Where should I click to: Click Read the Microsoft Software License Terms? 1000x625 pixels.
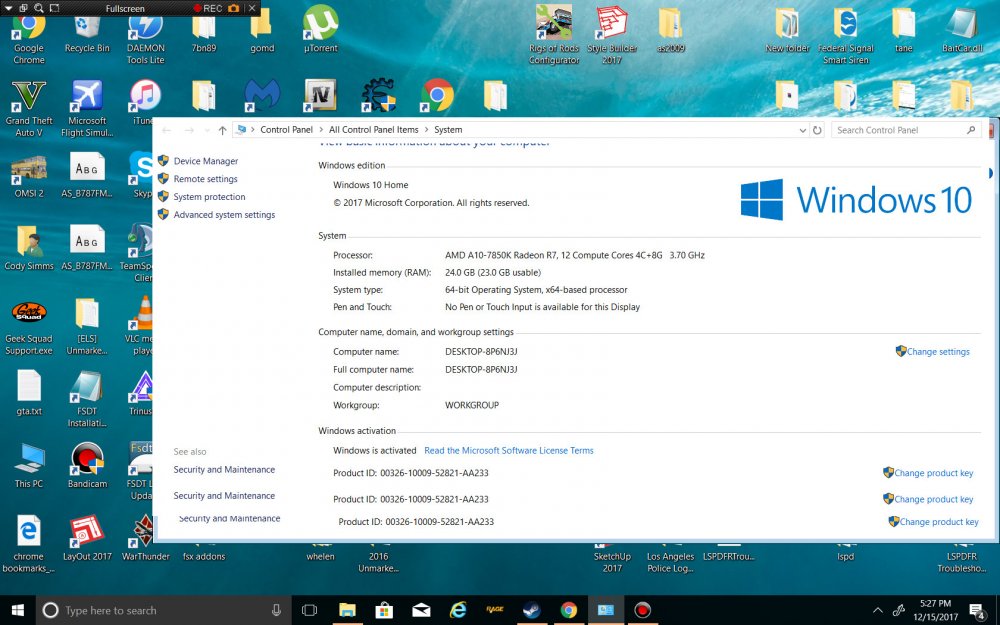tap(508, 450)
